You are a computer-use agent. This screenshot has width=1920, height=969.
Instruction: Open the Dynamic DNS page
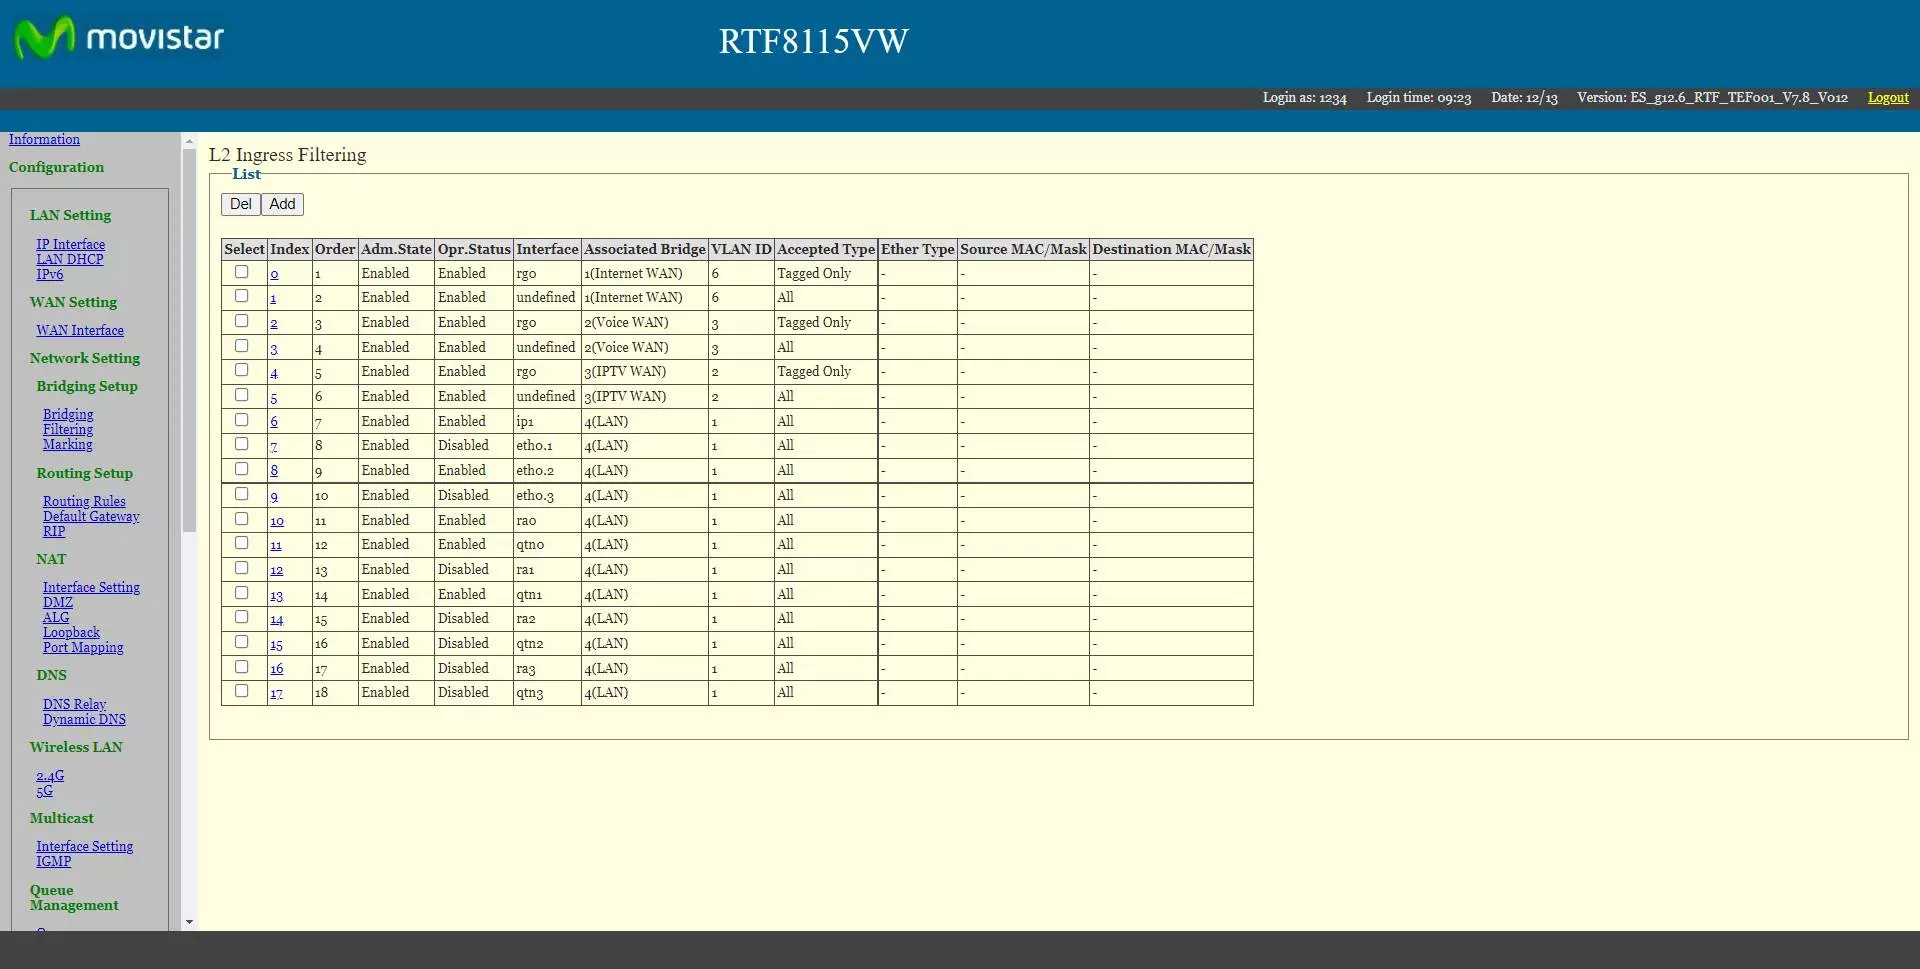click(x=84, y=720)
